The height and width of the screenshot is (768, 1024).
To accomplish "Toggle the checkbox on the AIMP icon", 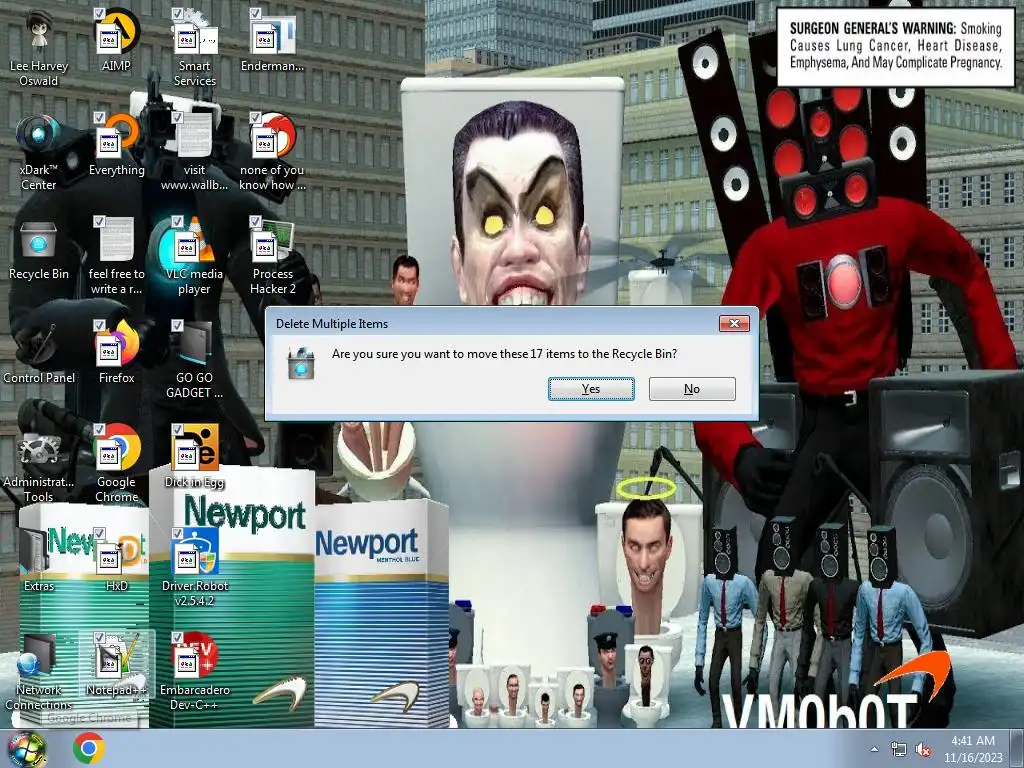I will [x=99, y=14].
